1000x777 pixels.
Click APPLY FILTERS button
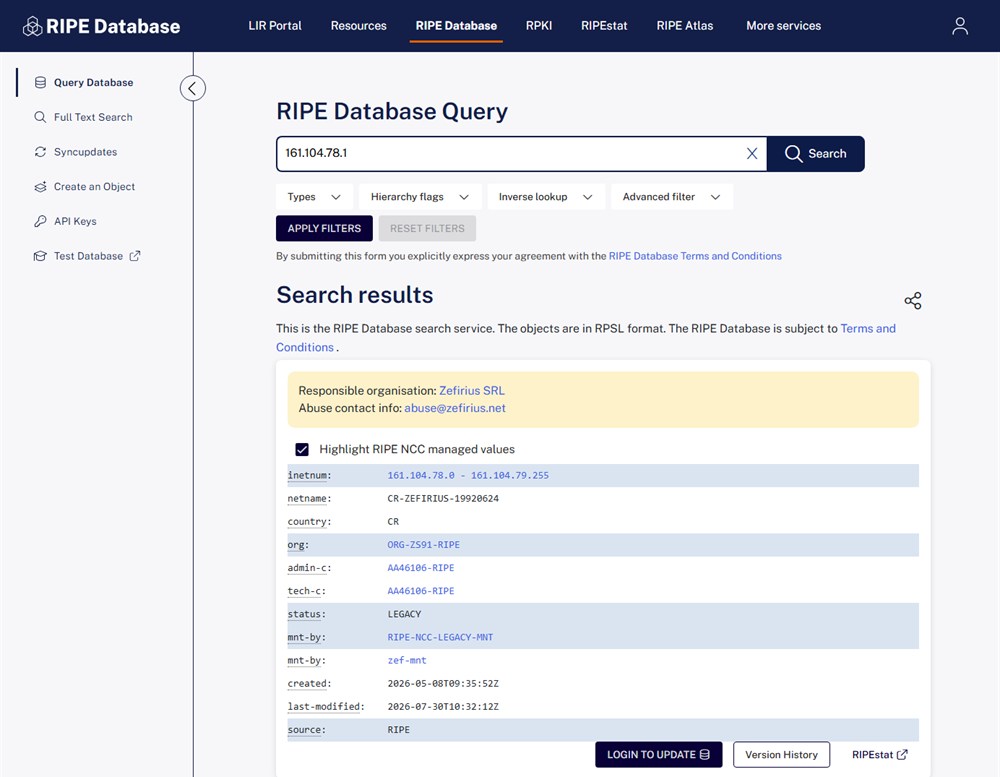coord(324,228)
